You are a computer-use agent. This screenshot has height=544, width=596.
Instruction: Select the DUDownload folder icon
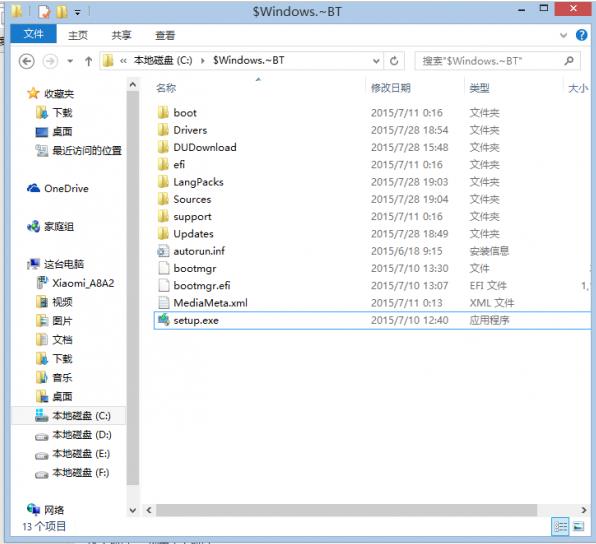tap(163, 147)
